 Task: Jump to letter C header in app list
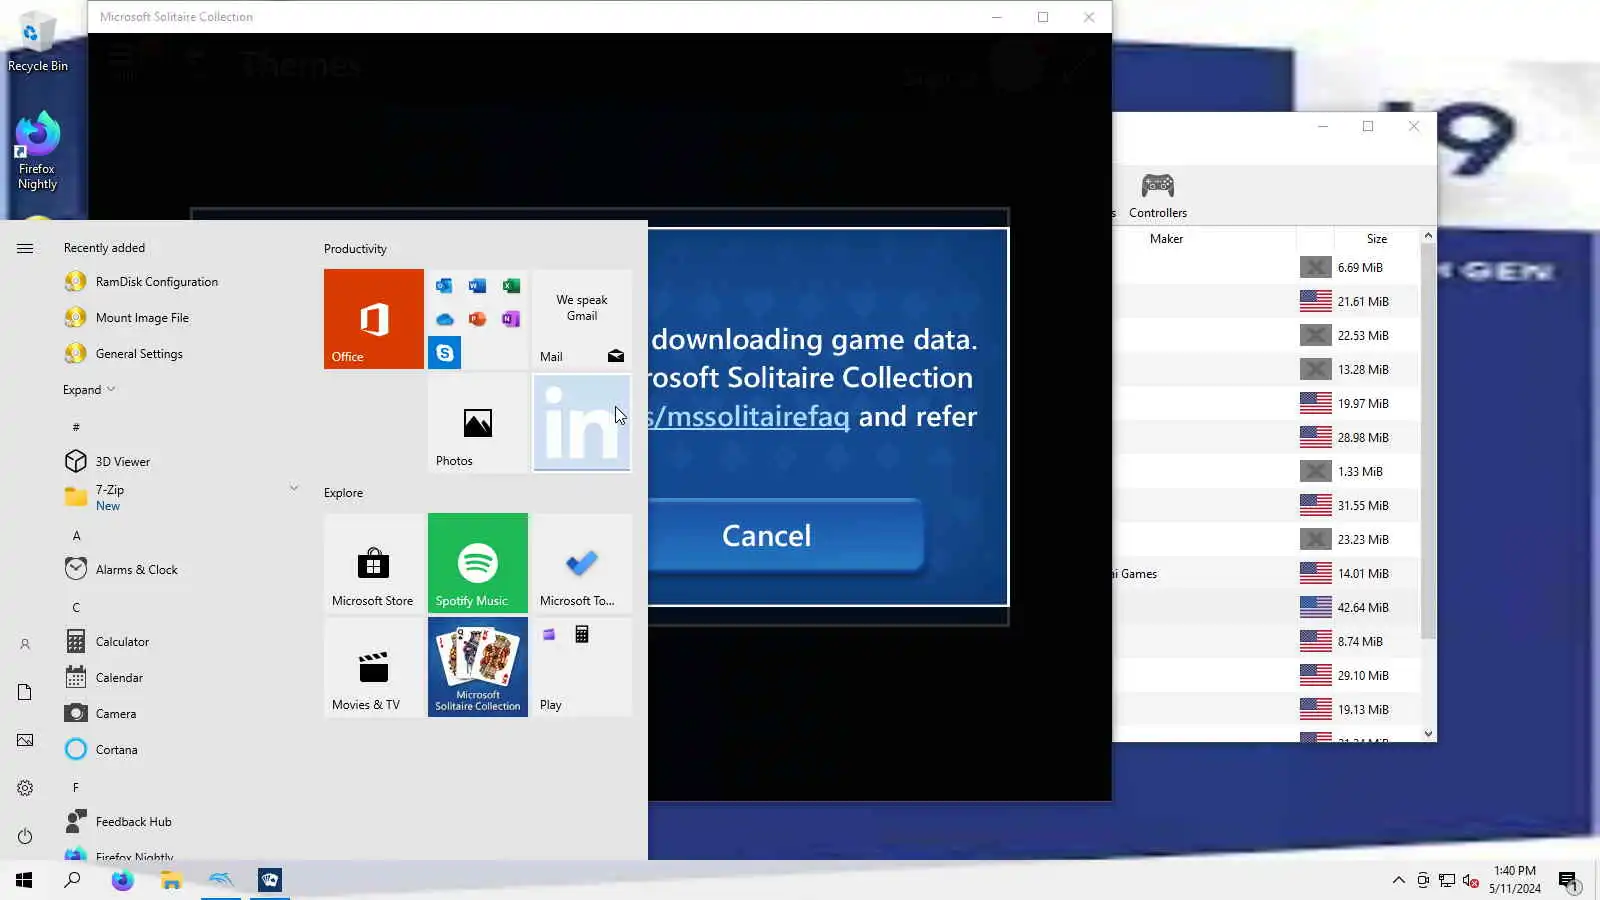[76, 608]
